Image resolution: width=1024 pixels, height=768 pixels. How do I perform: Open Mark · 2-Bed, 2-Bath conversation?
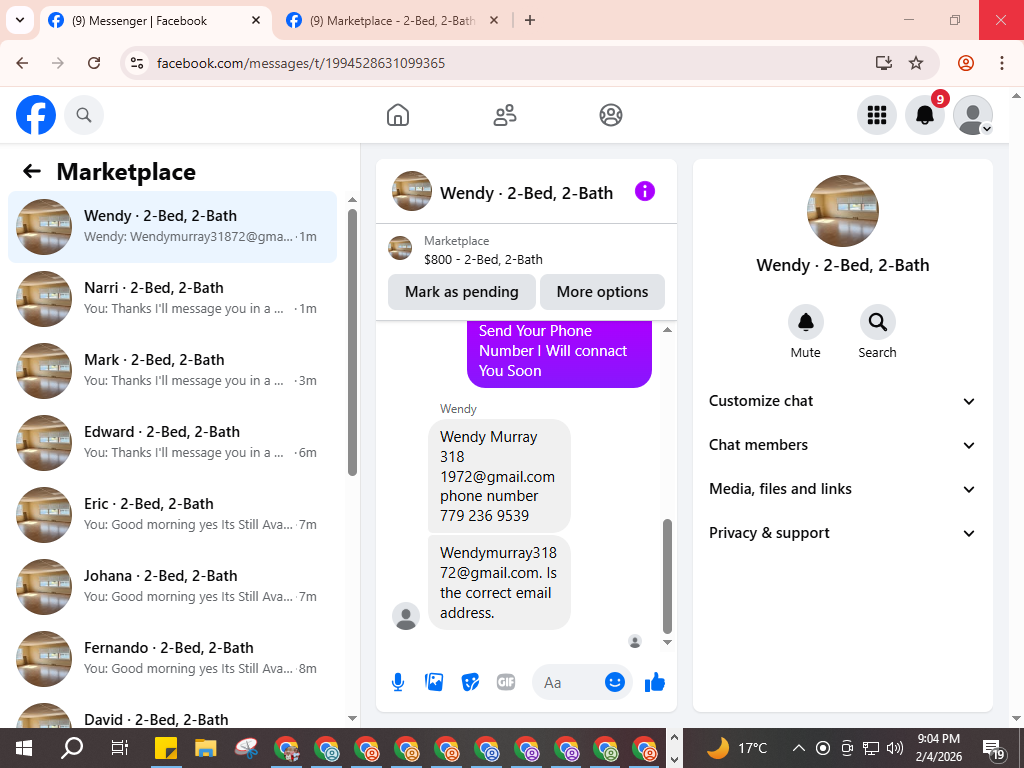(x=172, y=370)
